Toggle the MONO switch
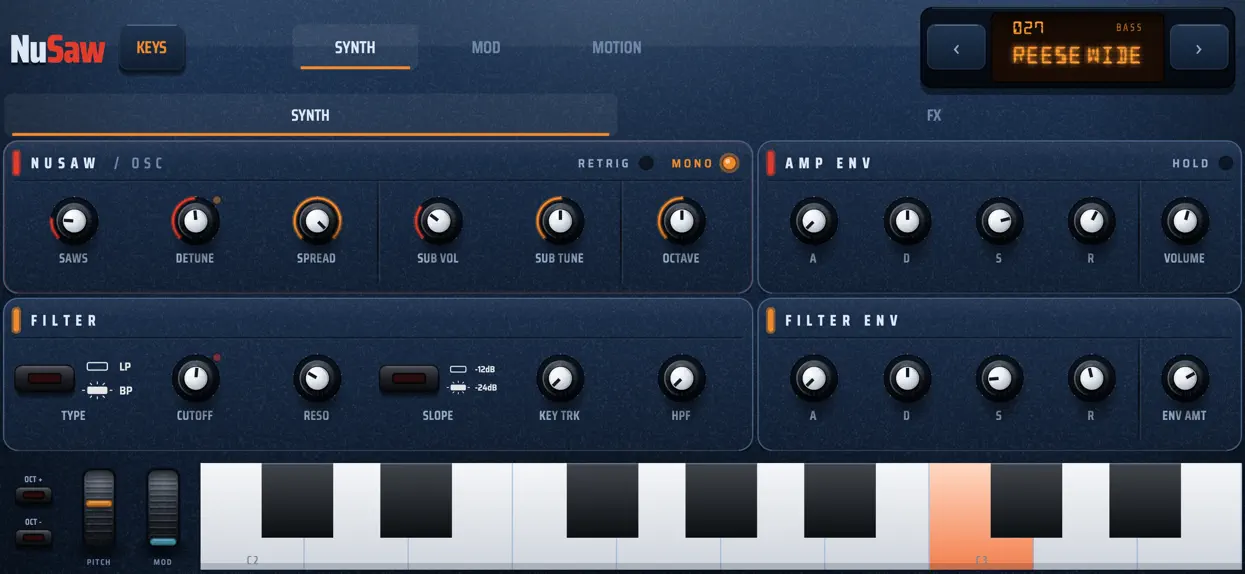The height and width of the screenshot is (574, 1245). [729, 163]
